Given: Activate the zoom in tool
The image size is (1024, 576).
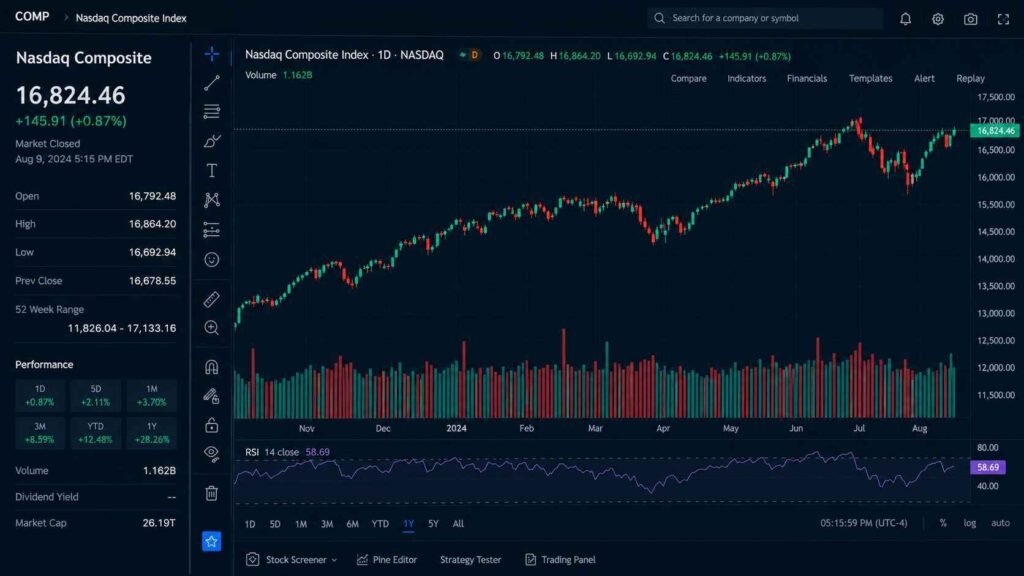Looking at the screenshot, I should [212, 328].
